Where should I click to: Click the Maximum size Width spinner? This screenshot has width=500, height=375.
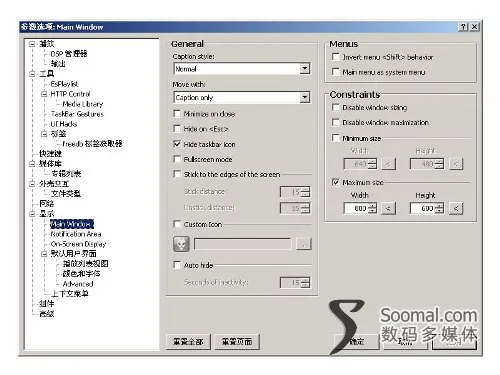click(373, 208)
